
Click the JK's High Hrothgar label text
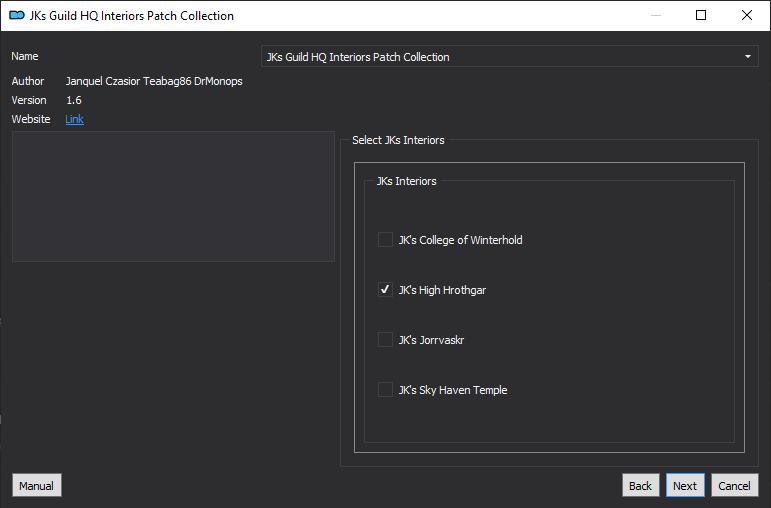442,290
